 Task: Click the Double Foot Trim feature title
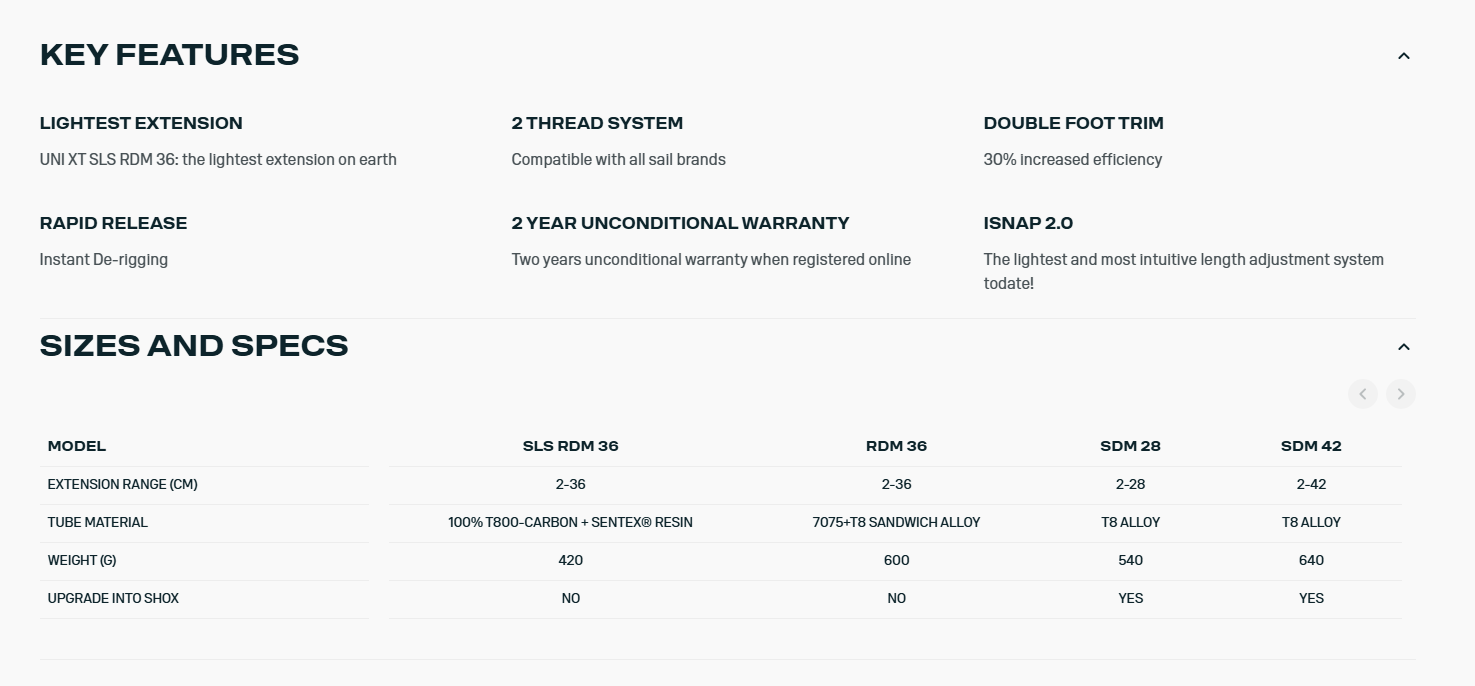[x=1073, y=123]
